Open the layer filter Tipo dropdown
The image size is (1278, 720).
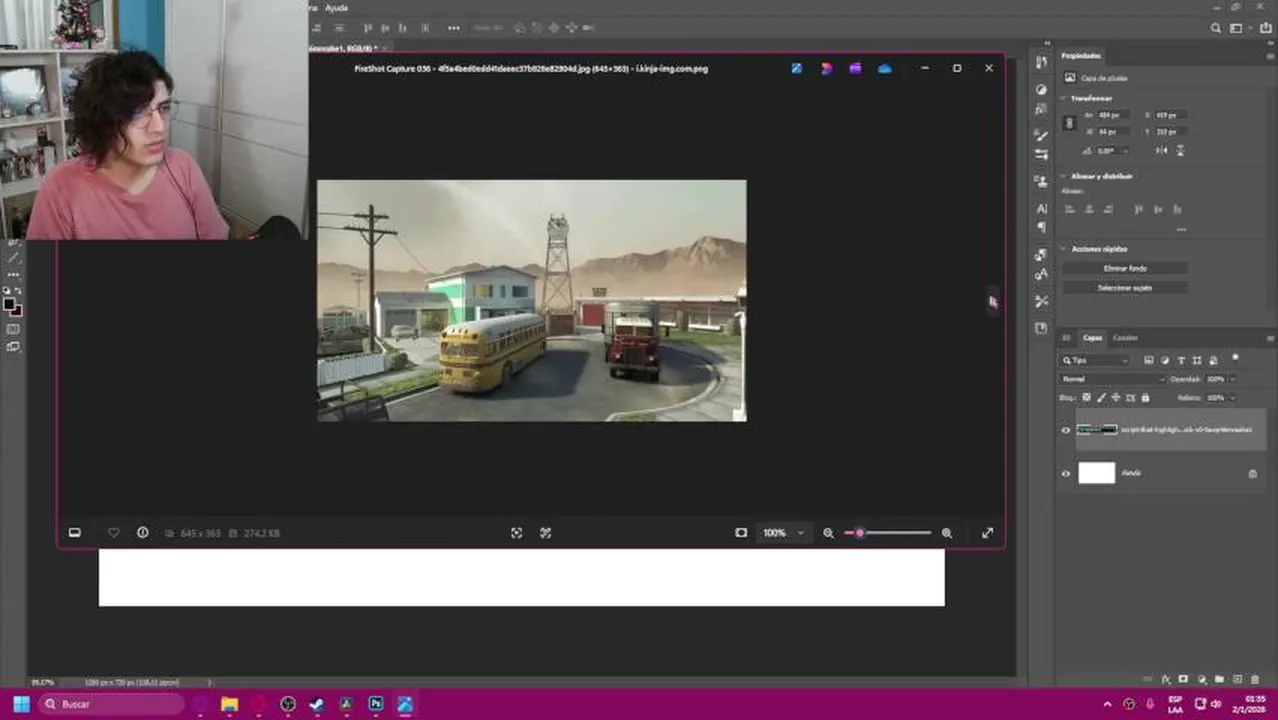1095,360
